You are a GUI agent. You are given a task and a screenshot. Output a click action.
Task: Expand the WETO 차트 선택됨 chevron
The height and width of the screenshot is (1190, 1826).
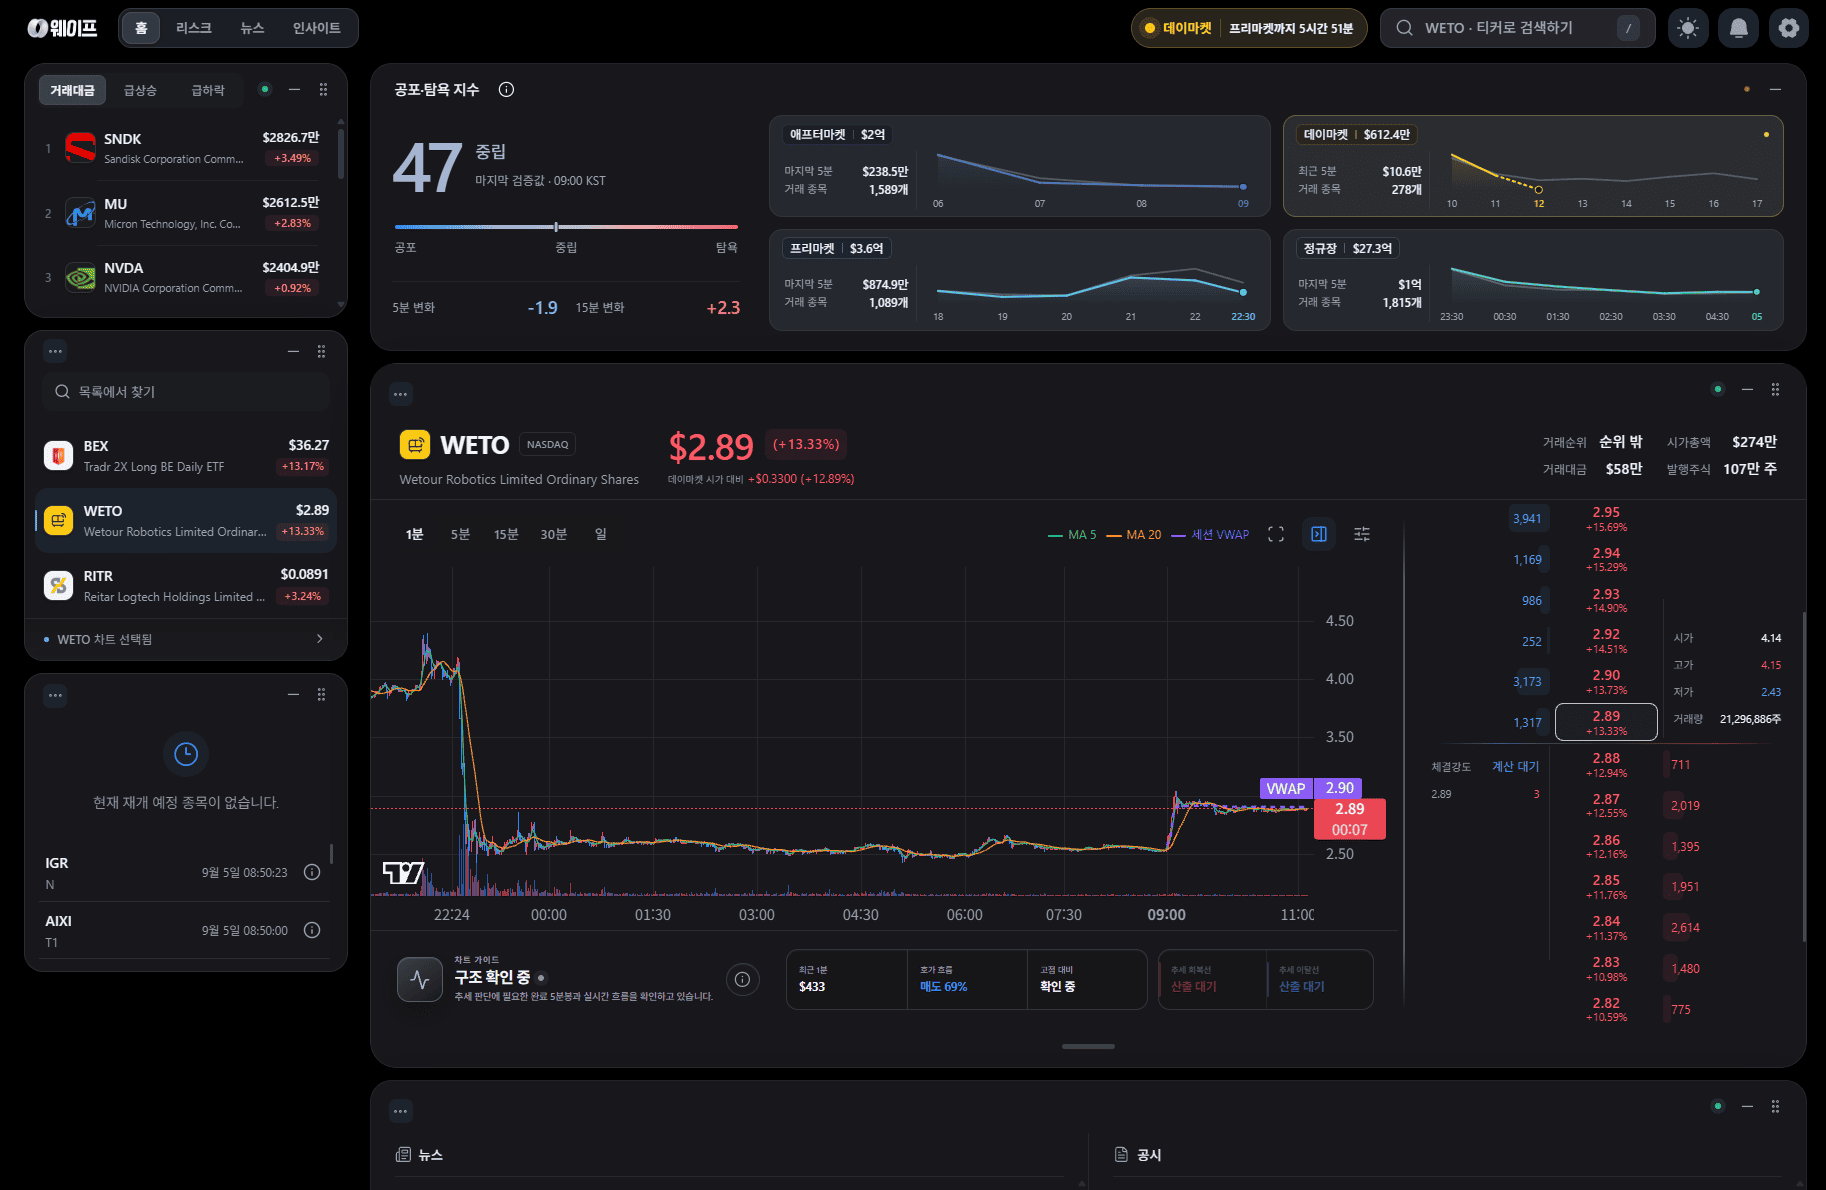coord(320,639)
